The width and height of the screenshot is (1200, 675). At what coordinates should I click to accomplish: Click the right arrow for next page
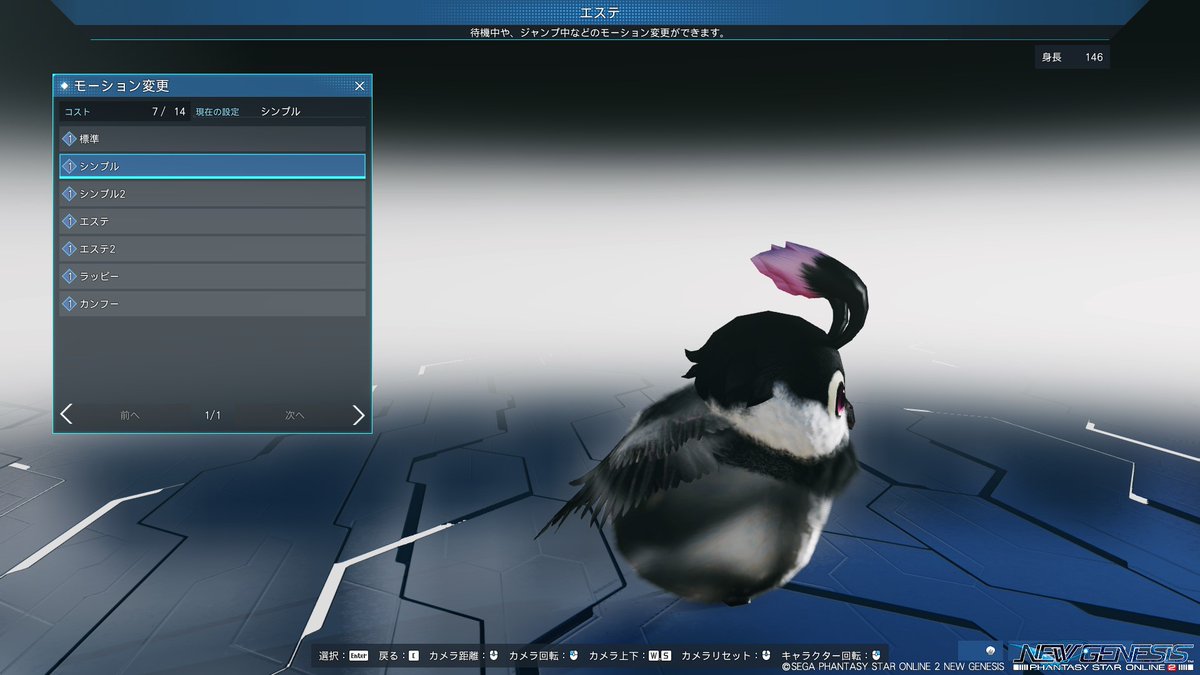[x=359, y=414]
